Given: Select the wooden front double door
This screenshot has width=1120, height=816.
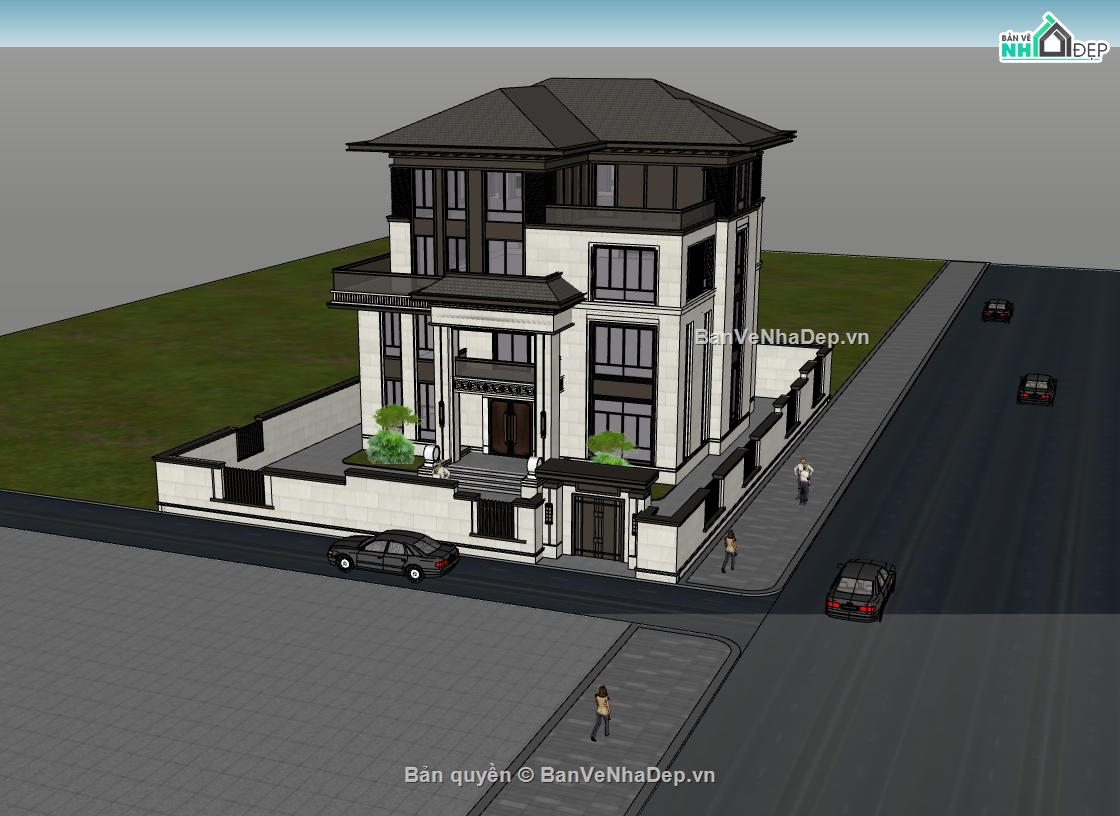Looking at the screenshot, I should point(510,428).
